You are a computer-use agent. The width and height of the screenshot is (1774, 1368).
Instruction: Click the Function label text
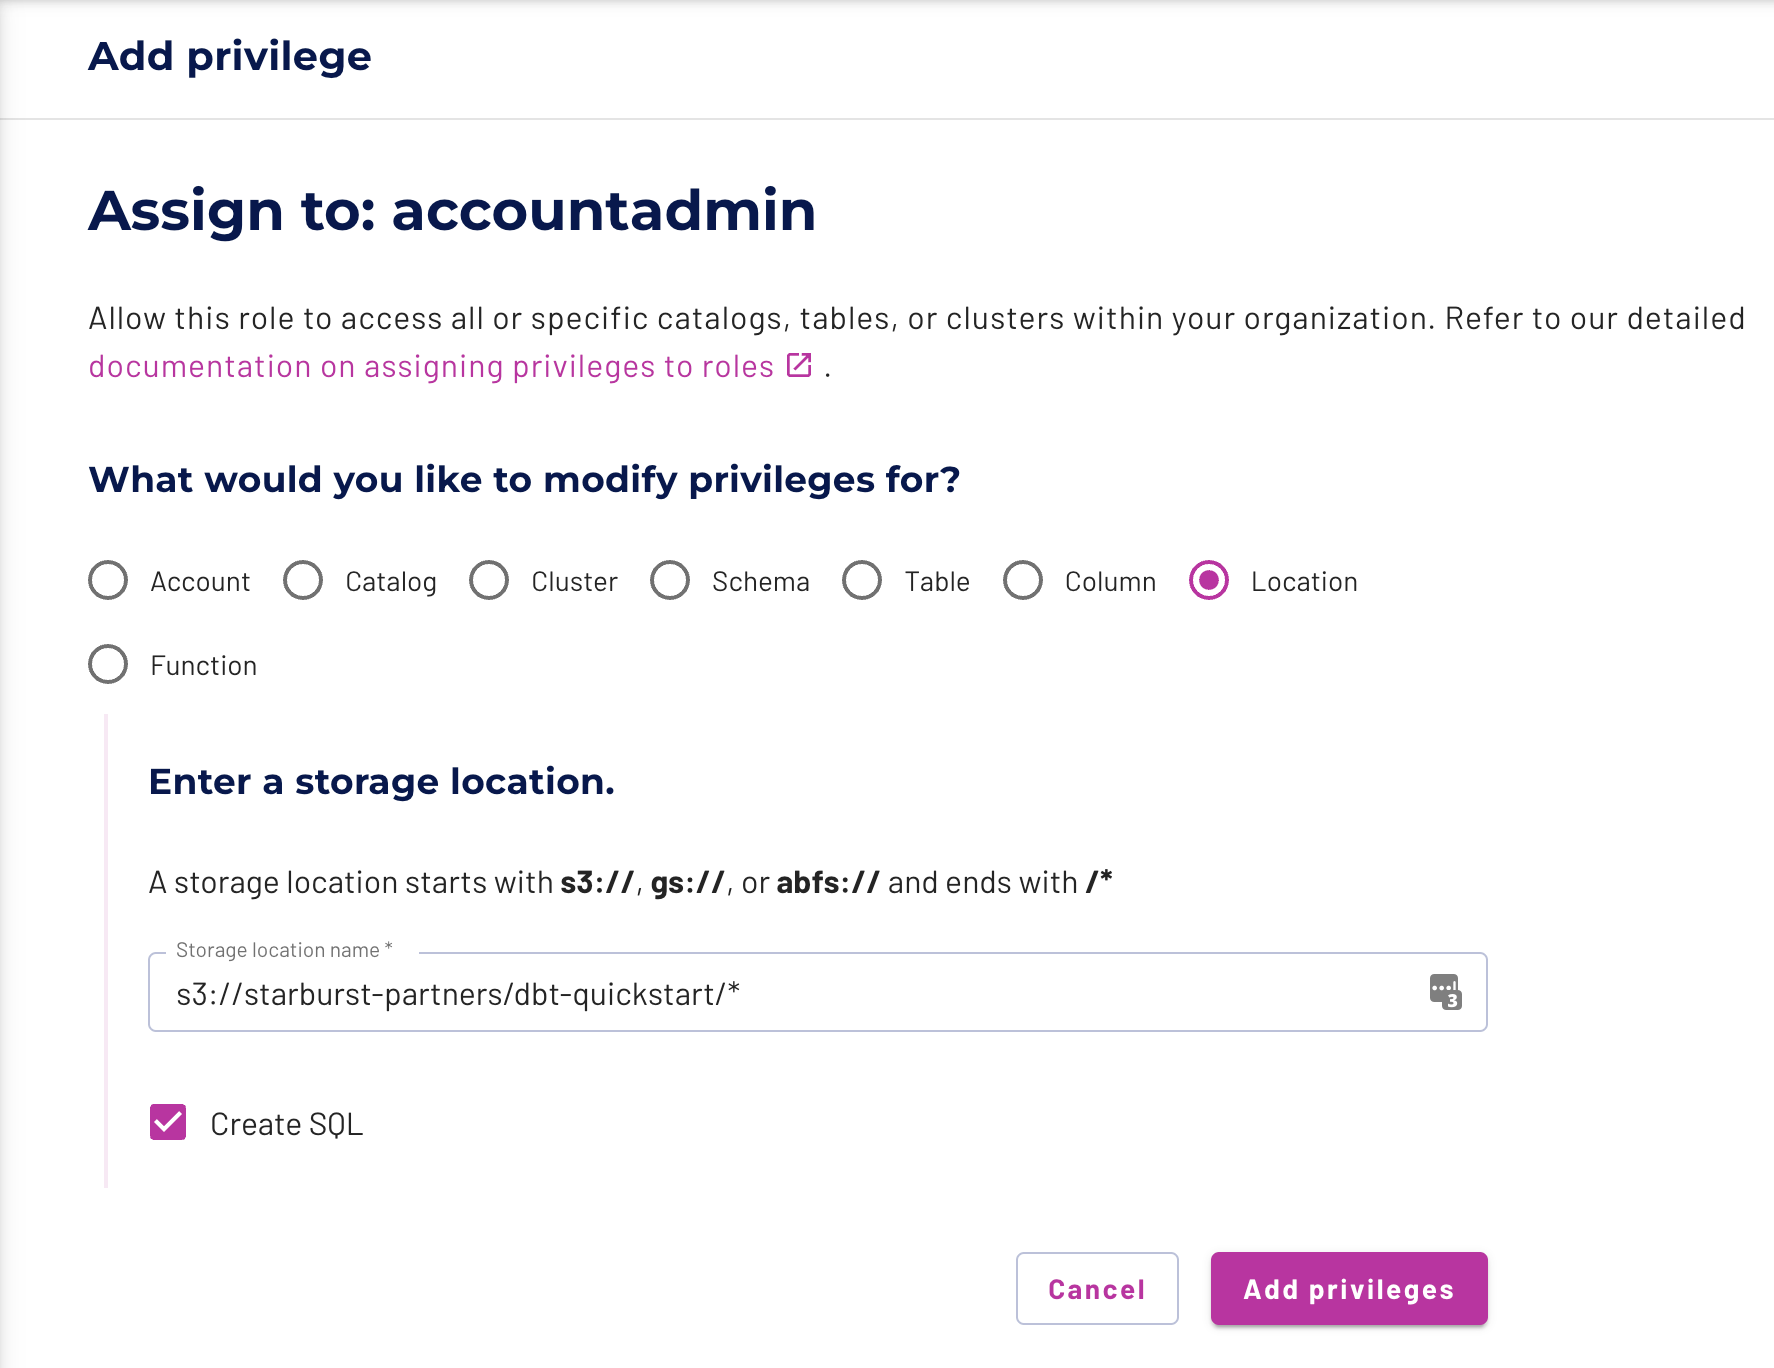tap(204, 664)
